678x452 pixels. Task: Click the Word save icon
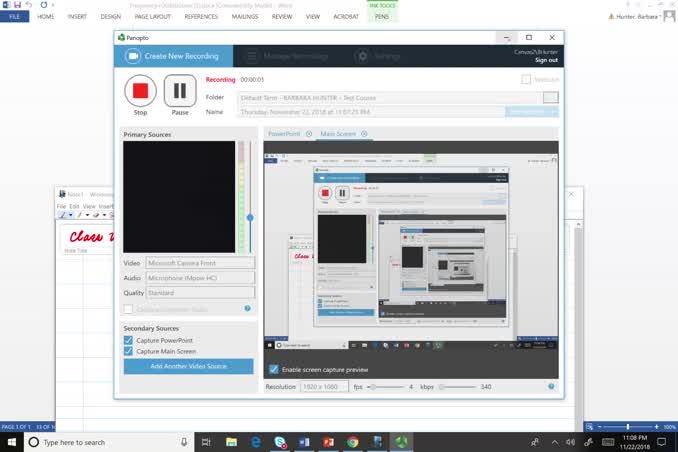[18, 5]
